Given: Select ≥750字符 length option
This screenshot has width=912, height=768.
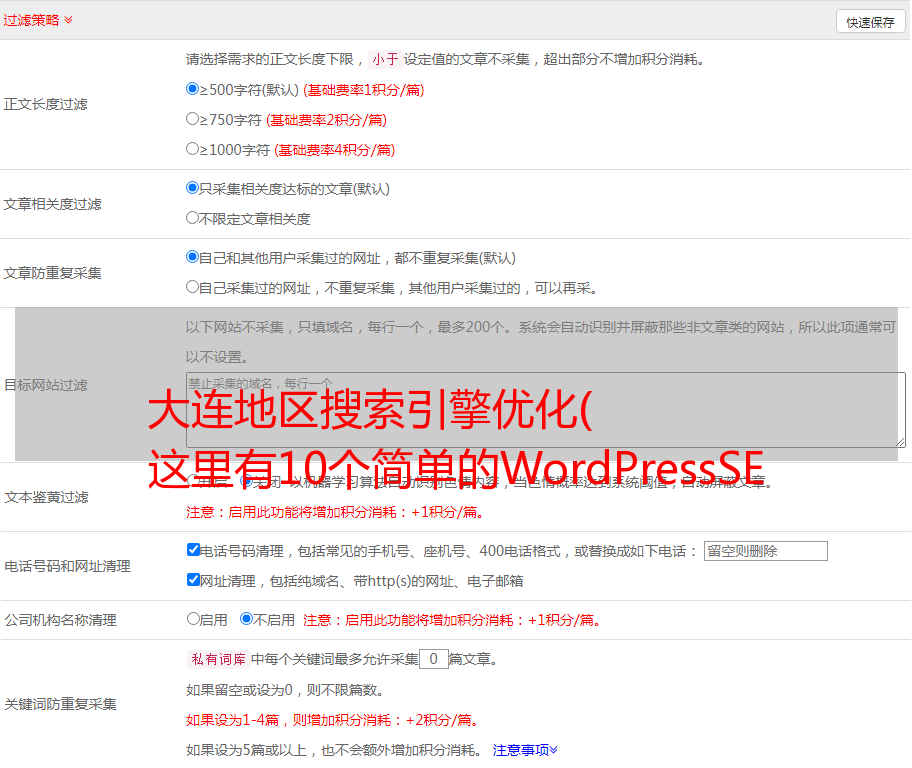Looking at the screenshot, I should (x=192, y=119).
